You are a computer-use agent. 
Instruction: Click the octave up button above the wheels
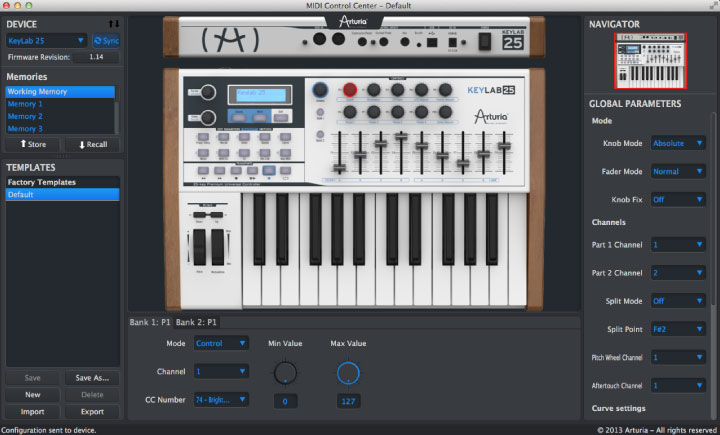click(x=217, y=215)
